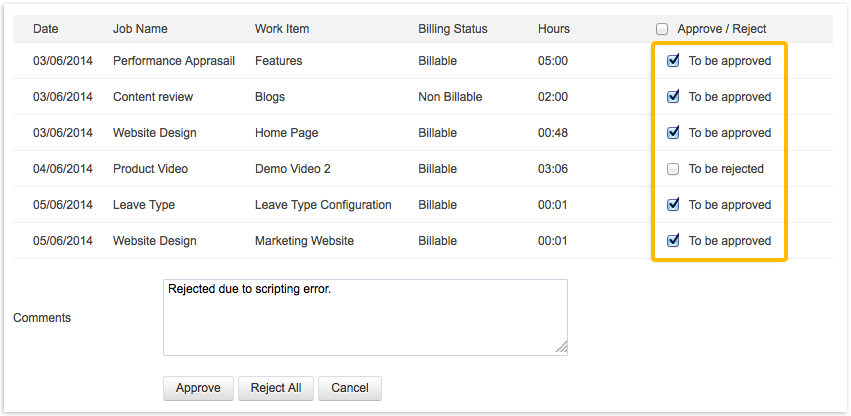Click the Job Name column header
The height and width of the screenshot is (416, 851).
[x=140, y=29]
